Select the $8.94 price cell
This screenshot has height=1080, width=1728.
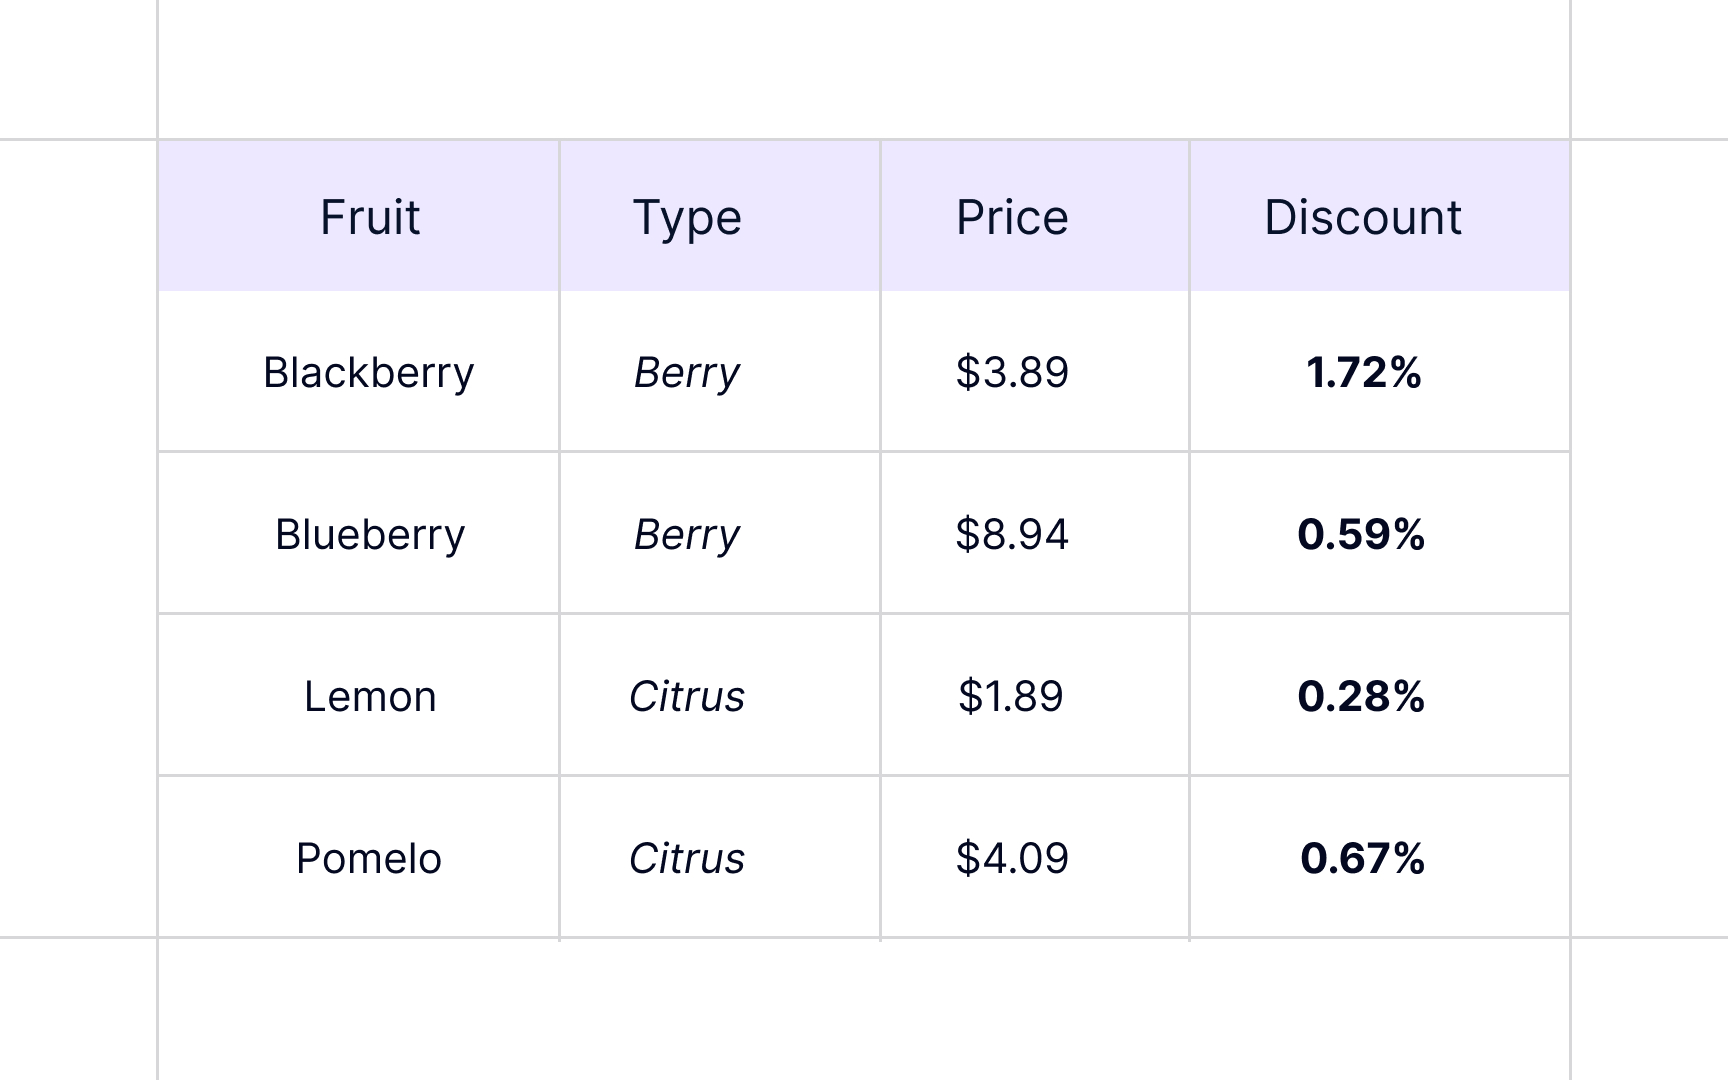[x=1012, y=535]
